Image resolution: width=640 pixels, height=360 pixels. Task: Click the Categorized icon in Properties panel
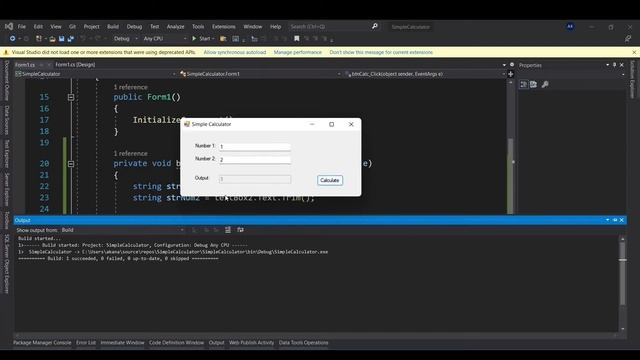523,84
